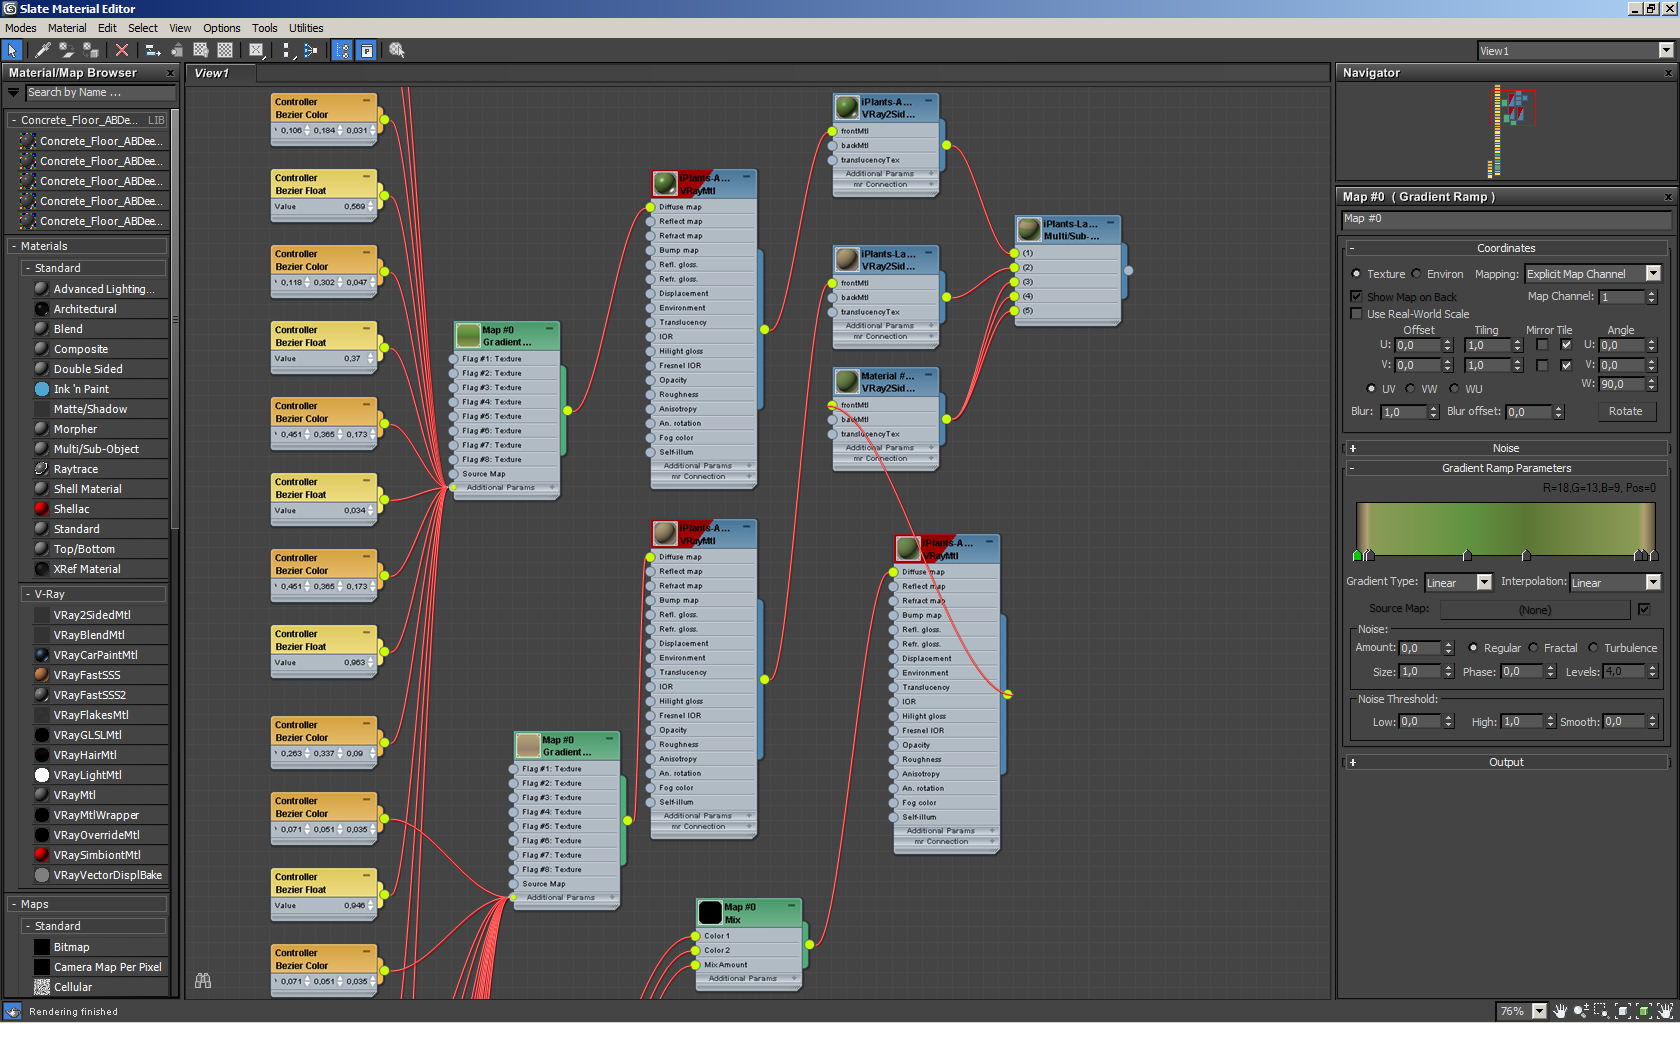Select the Pan tool hand icon
This screenshot has height=1050, width=1680.
pos(1560,1011)
